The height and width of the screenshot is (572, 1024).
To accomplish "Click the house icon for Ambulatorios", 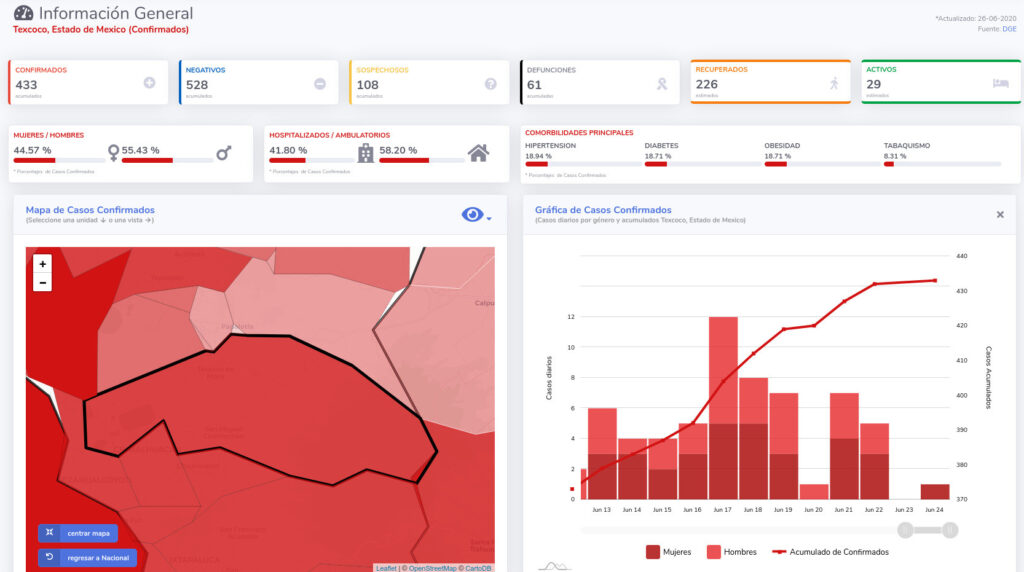I will pyautogui.click(x=478, y=153).
